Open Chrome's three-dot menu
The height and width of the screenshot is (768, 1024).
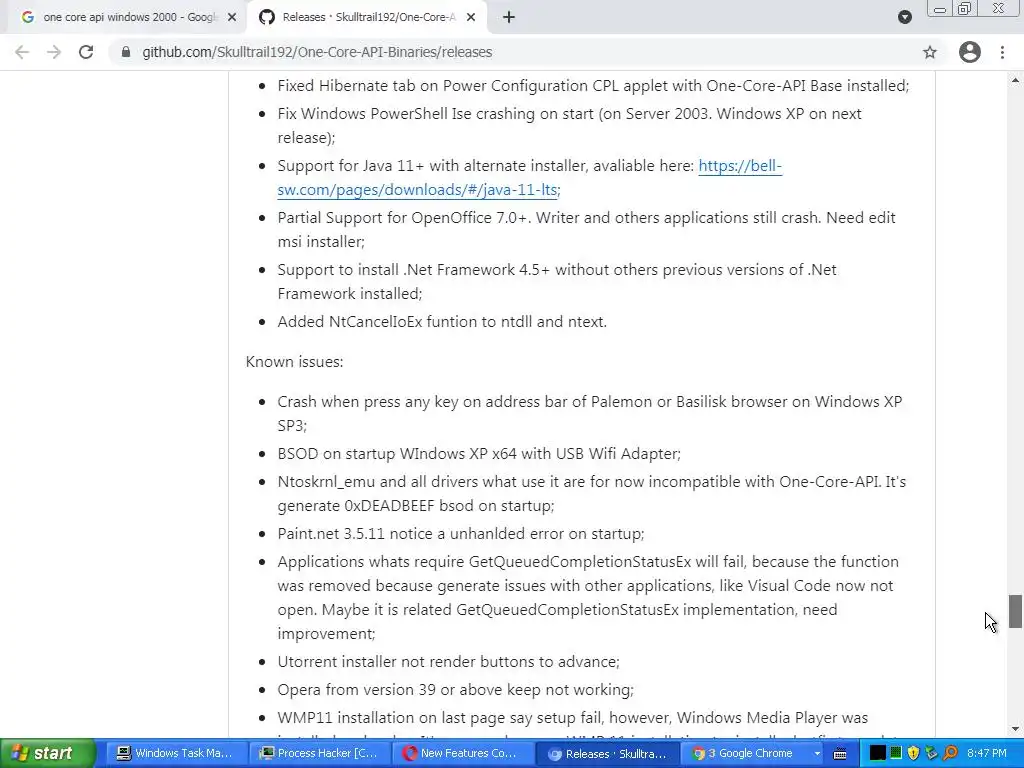point(1002,52)
